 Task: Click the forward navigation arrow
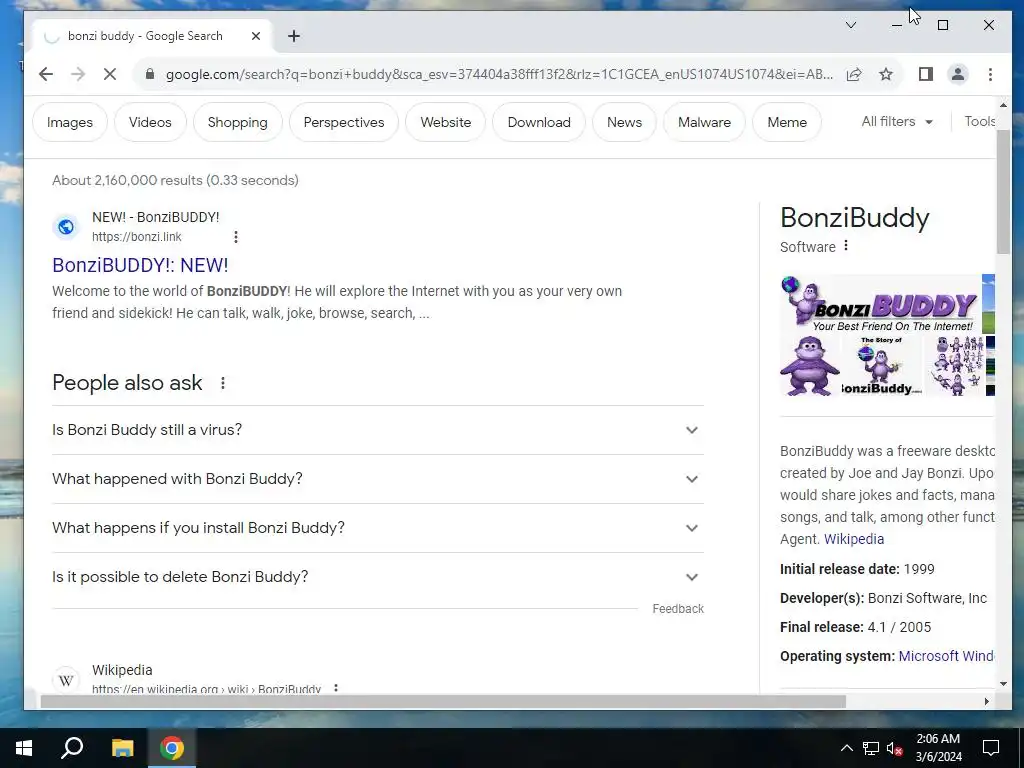(78, 74)
